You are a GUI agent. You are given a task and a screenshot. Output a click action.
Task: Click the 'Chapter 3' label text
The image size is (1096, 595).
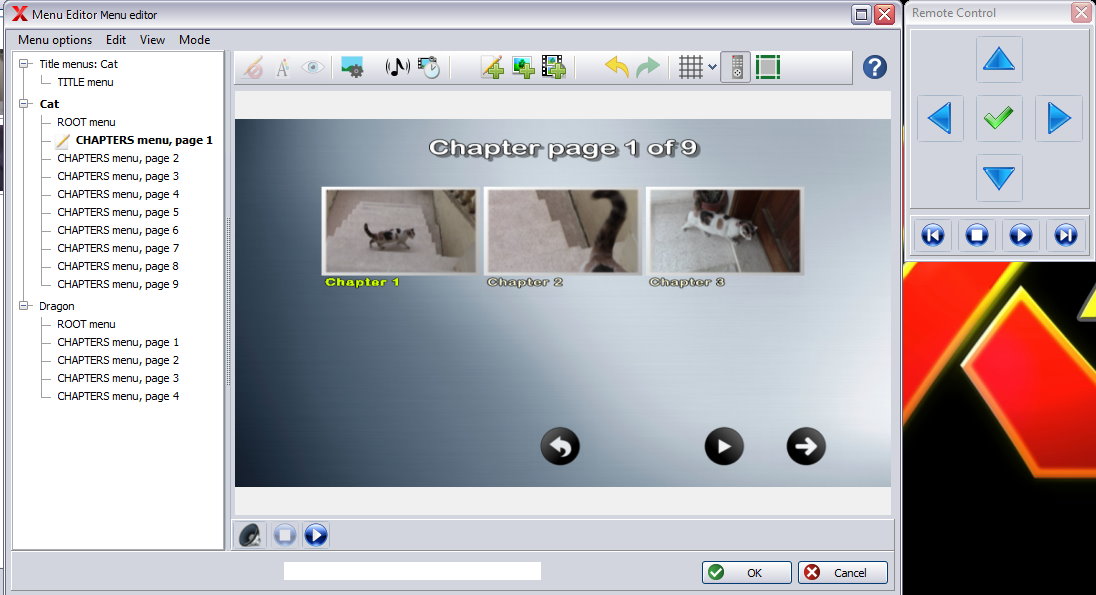(x=686, y=282)
